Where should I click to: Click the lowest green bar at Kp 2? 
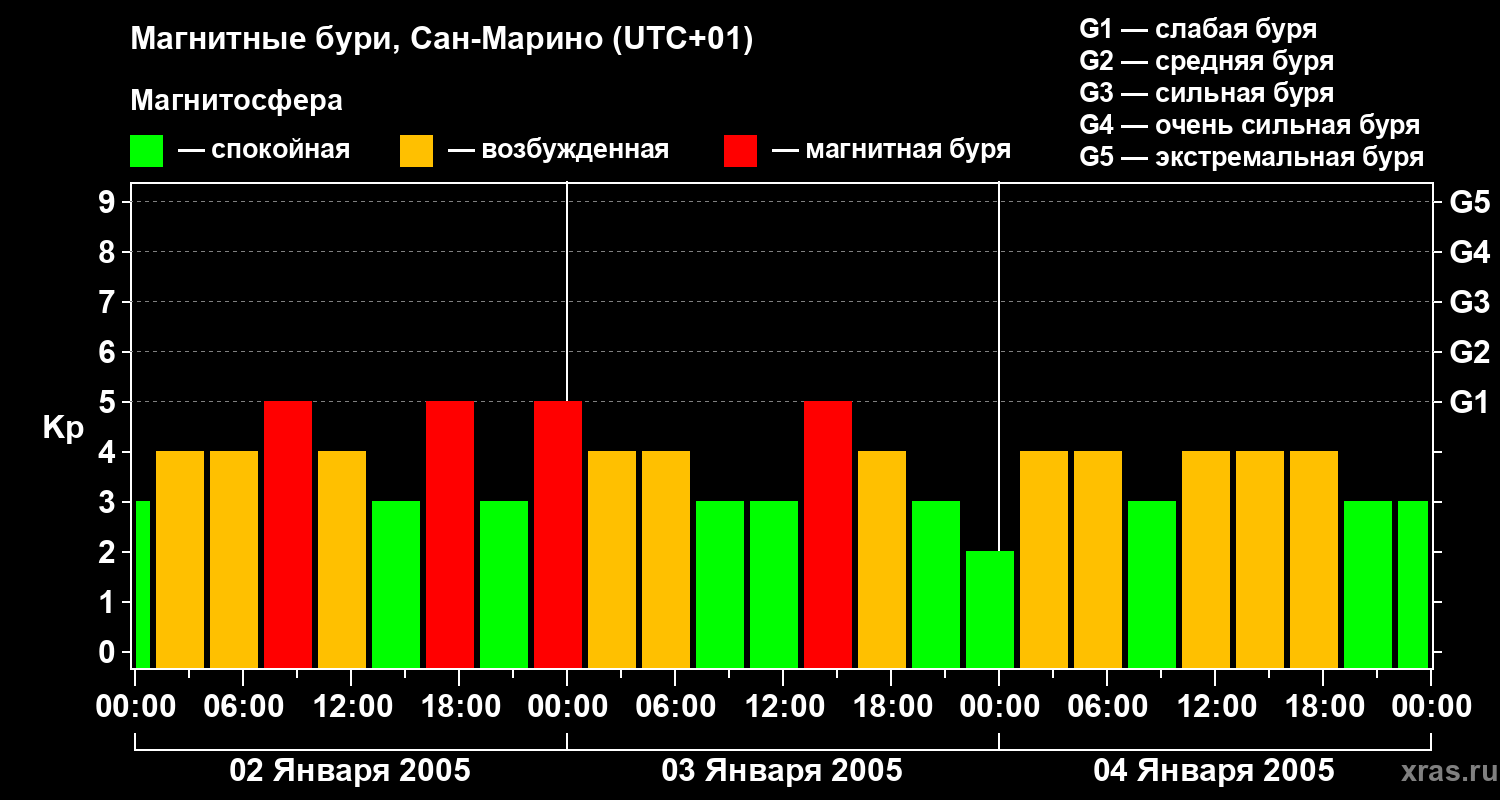coord(990,609)
